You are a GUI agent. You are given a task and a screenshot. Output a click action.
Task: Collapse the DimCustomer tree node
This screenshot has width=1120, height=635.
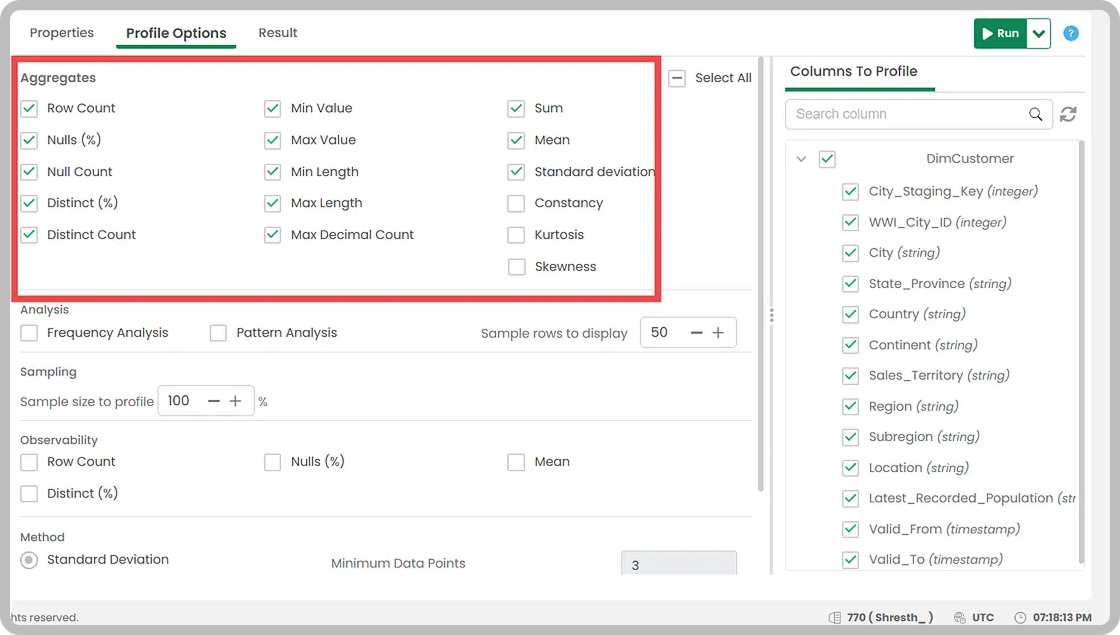[801, 159]
